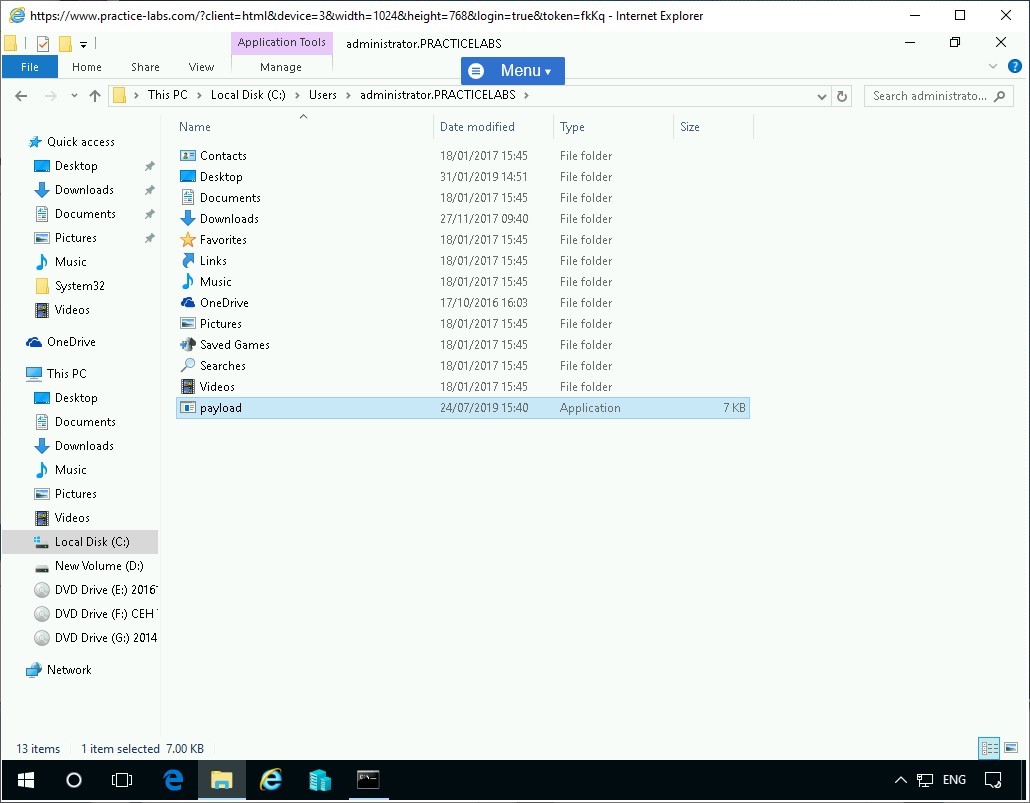Select the Manage tab under Application Tools
The width and height of the screenshot is (1030, 803).
[x=281, y=67]
